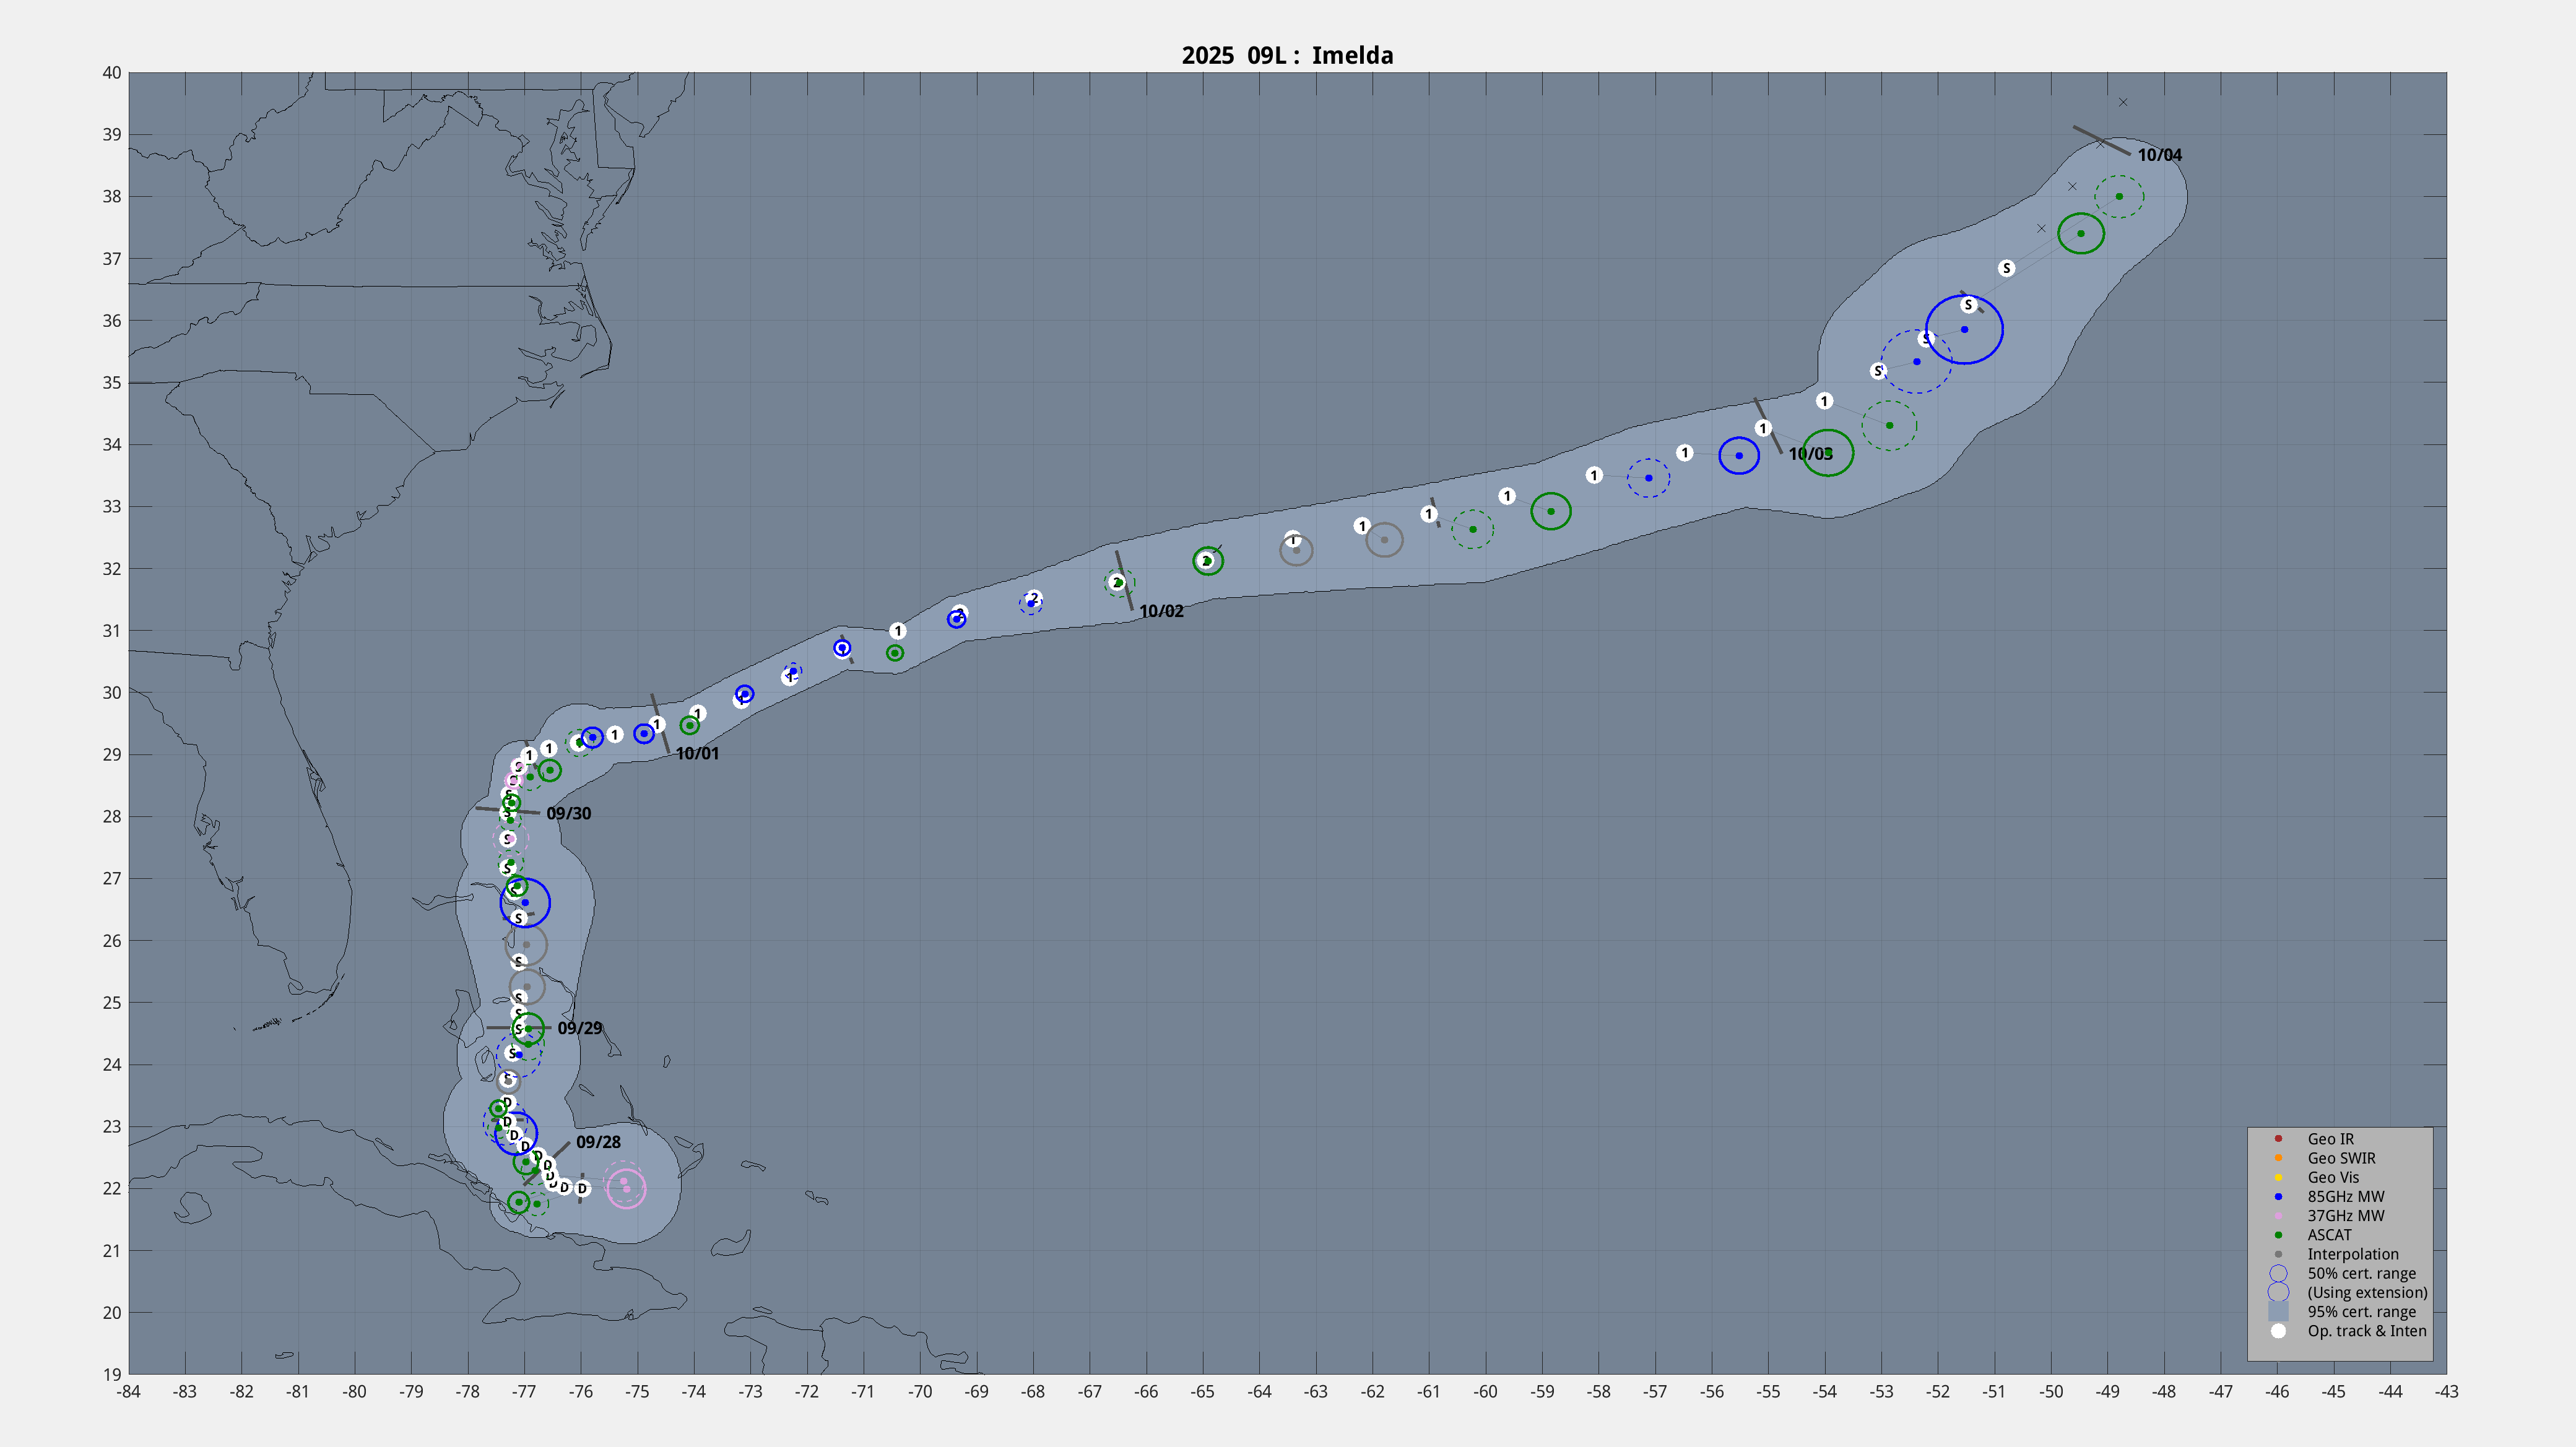Click the 50% cert. range circle icon
This screenshot has width=2576, height=1447.
click(2278, 1273)
